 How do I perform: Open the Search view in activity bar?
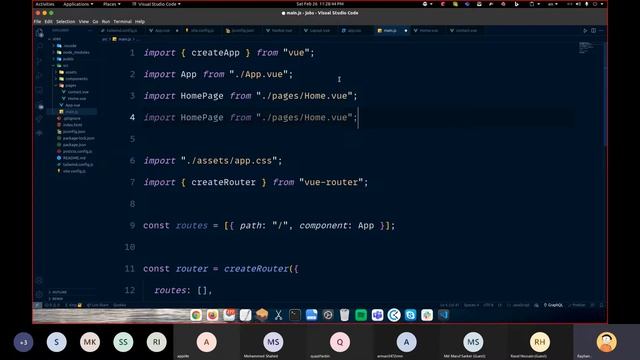[40, 47]
